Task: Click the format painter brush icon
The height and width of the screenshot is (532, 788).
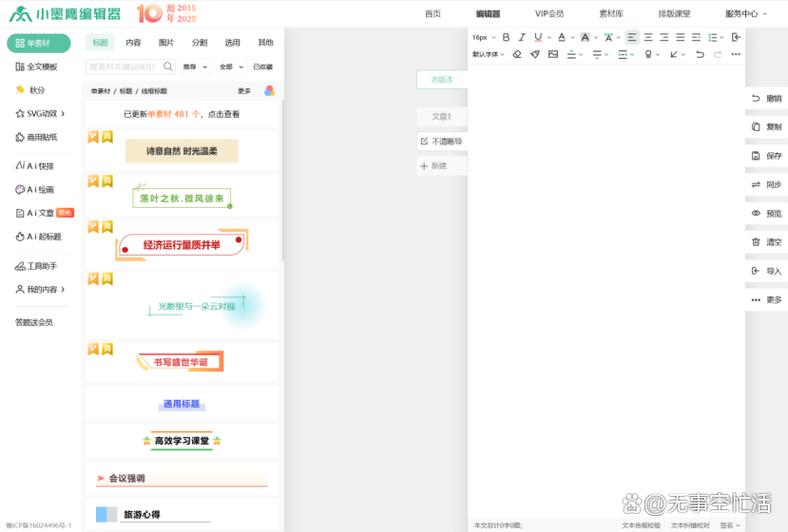Action: (x=535, y=54)
